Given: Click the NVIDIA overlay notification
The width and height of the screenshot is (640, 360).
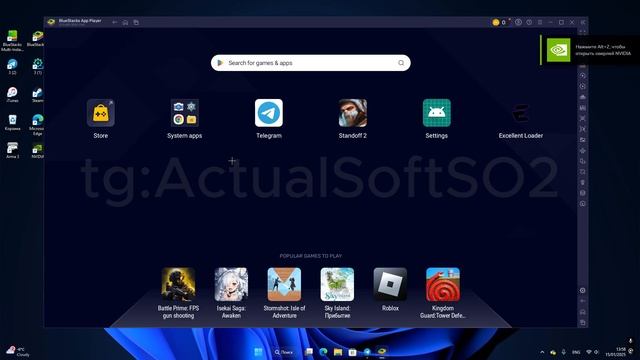Looking at the screenshot, I should pos(590,50).
